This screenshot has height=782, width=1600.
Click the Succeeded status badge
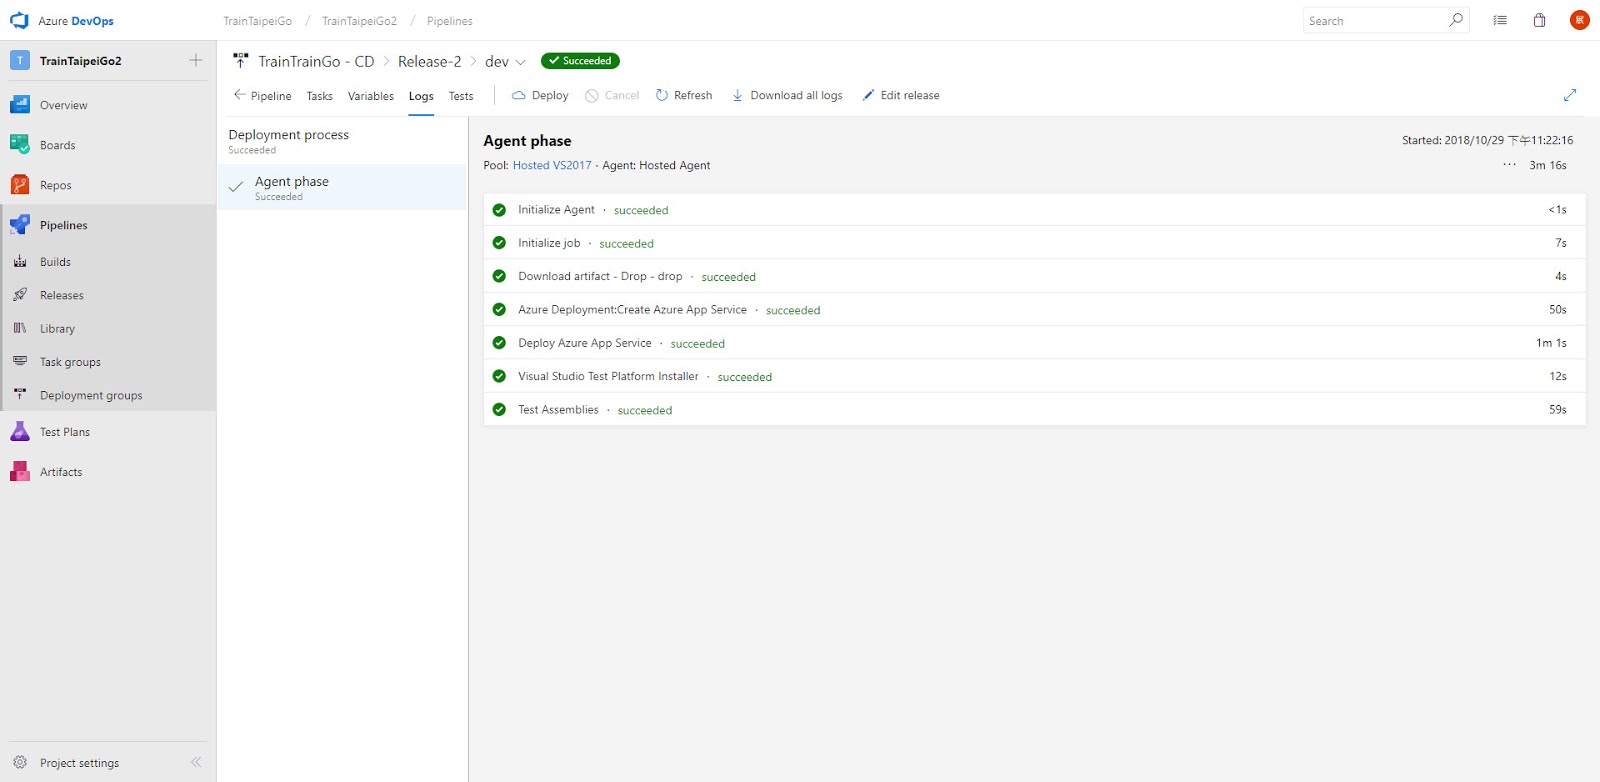[x=580, y=61]
